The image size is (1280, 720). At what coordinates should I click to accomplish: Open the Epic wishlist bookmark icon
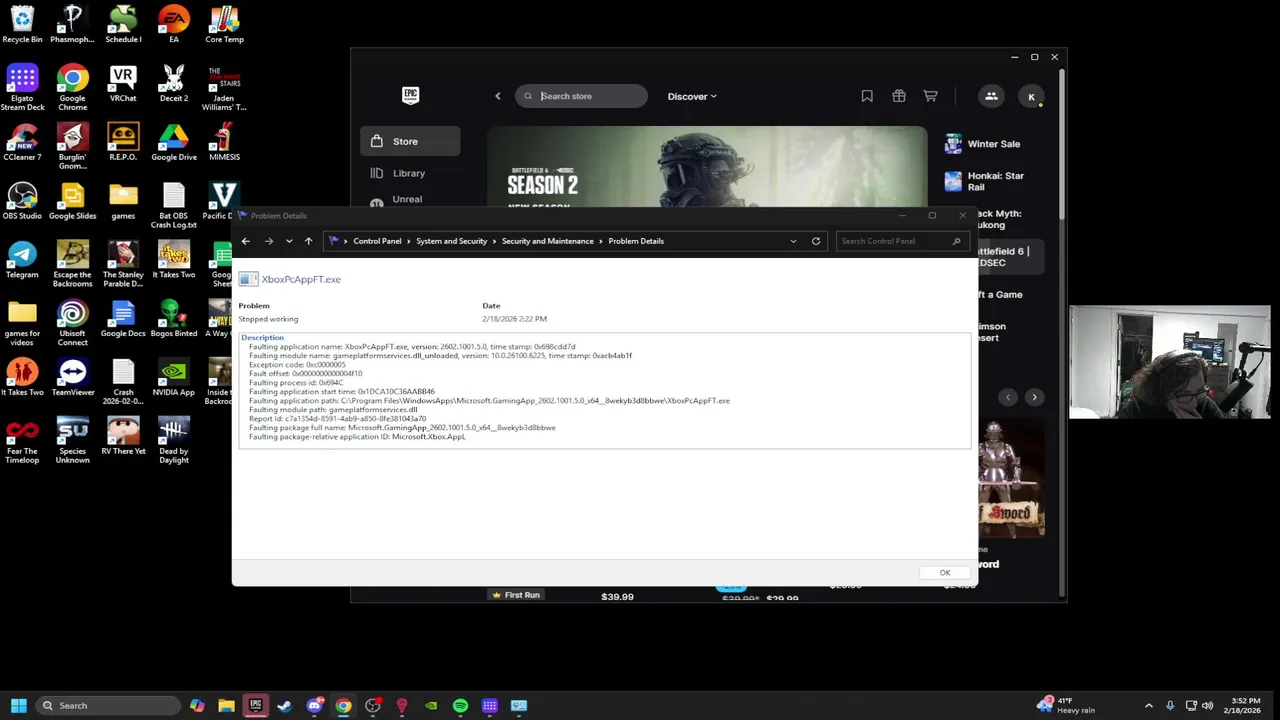click(867, 96)
